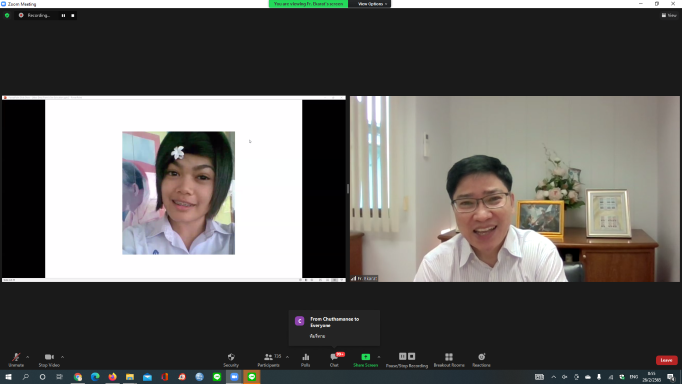Open the highlighted LINE taskbar icon
682x384 pixels.
pos(252,377)
